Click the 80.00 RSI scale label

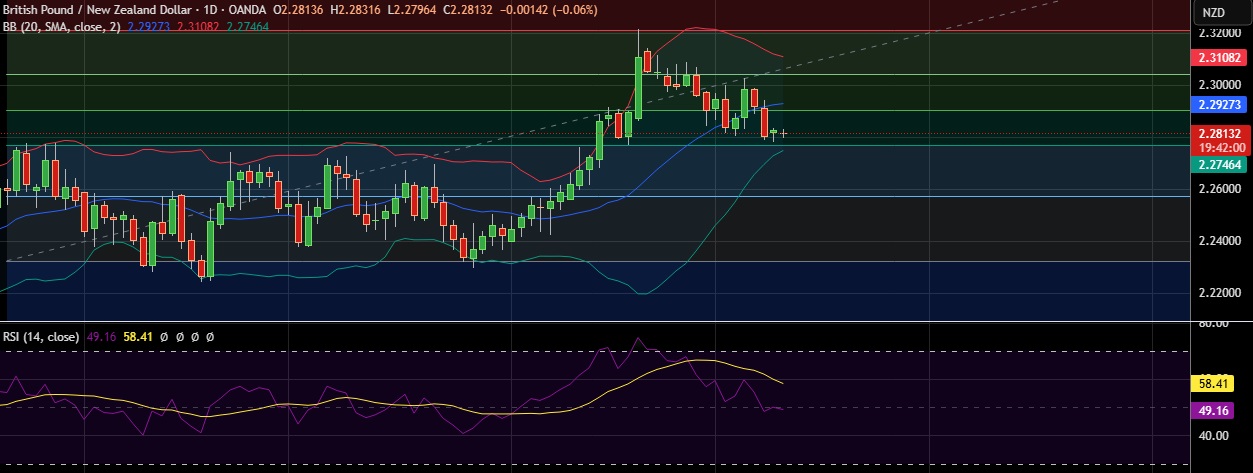[x=1215, y=325]
